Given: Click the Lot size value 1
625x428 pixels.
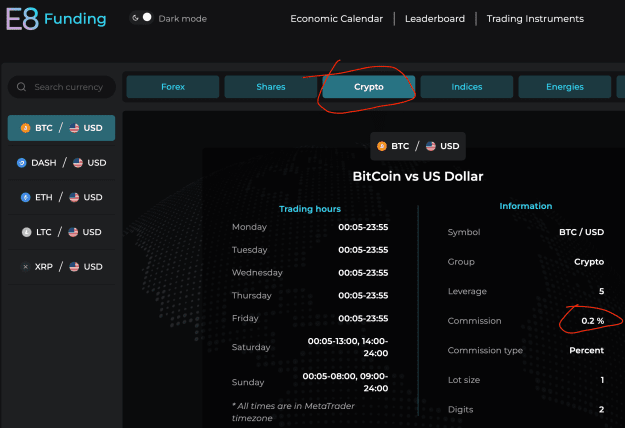Looking at the screenshot, I should coord(602,380).
